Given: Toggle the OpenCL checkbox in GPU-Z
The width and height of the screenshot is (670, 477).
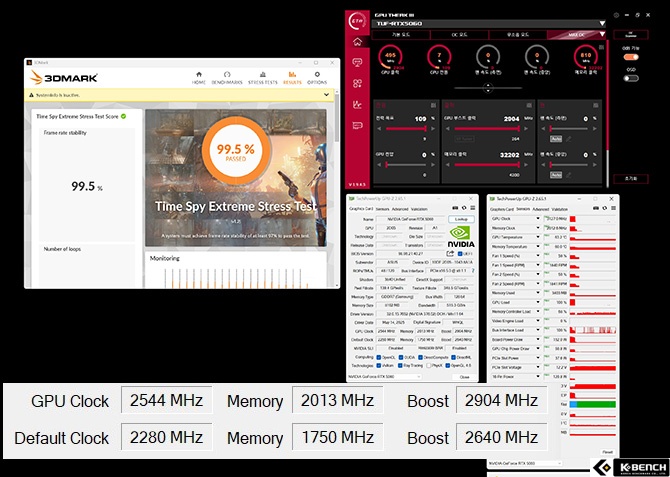Looking at the screenshot, I should pos(379,357).
